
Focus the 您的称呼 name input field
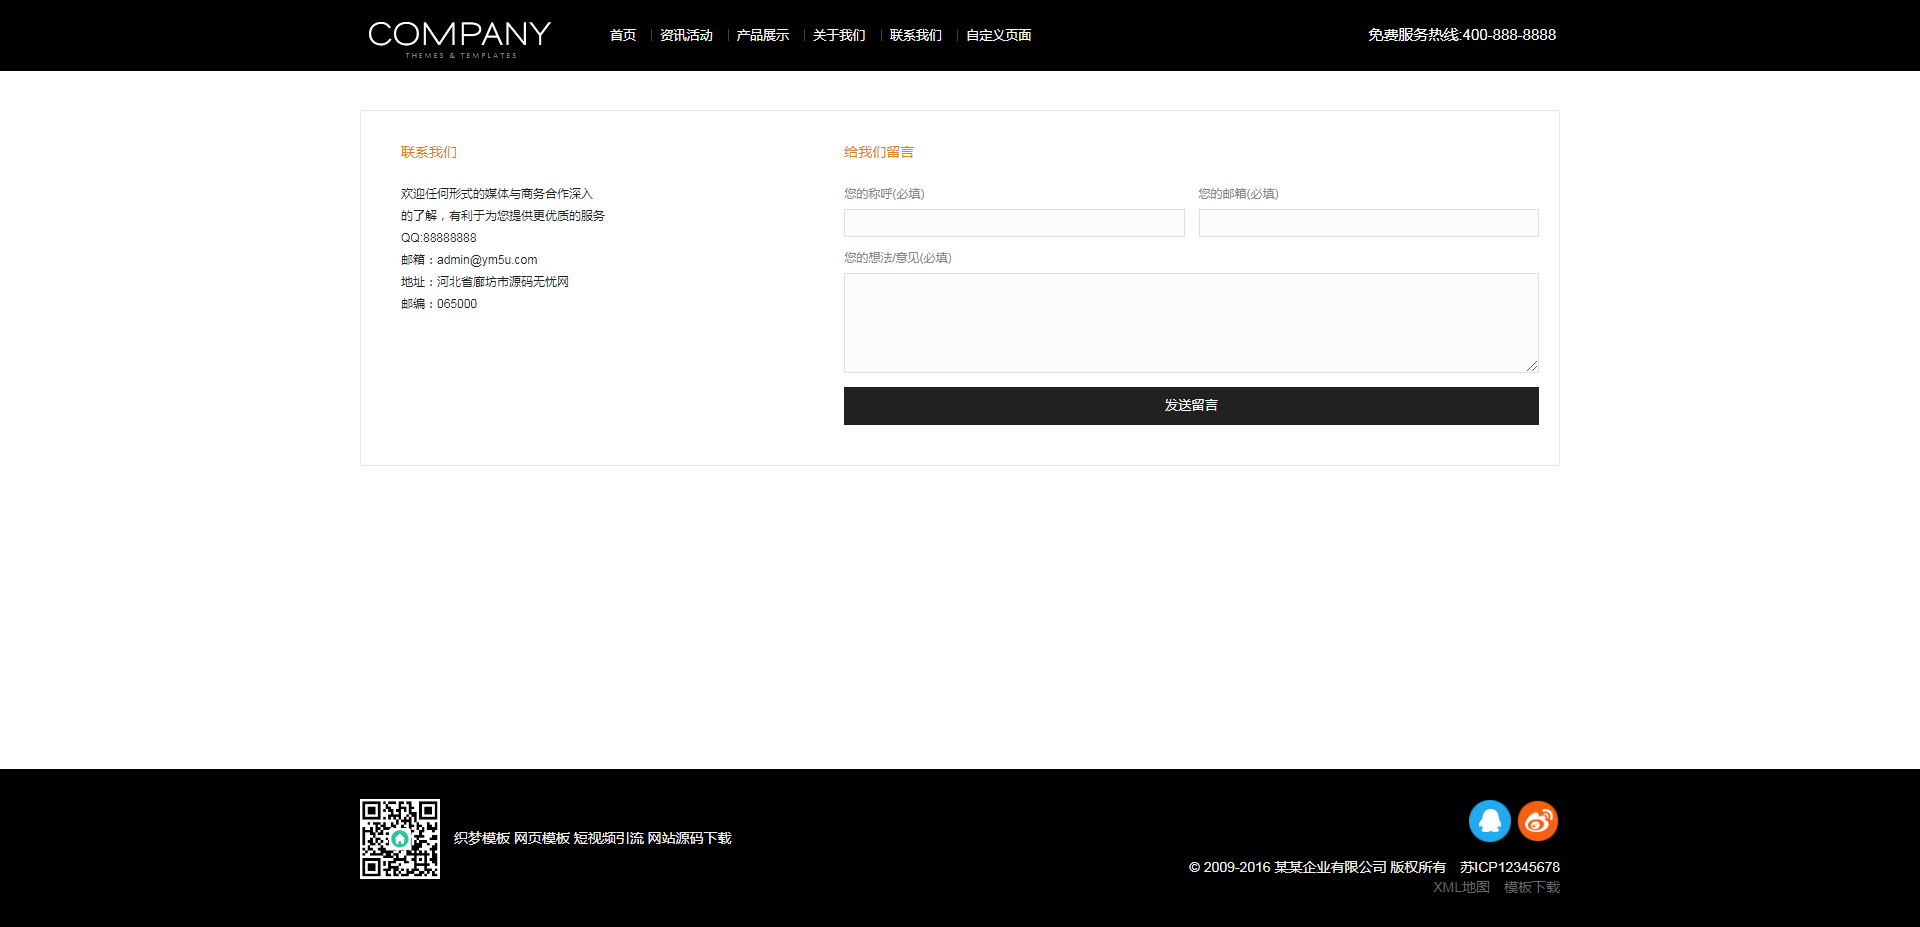pos(1014,223)
